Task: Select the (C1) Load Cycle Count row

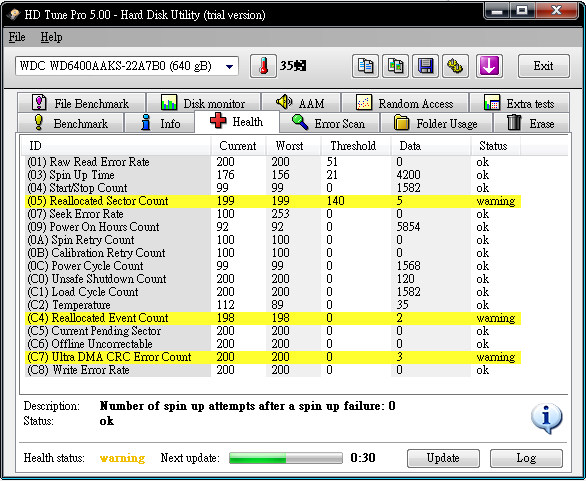Action: (x=273, y=292)
